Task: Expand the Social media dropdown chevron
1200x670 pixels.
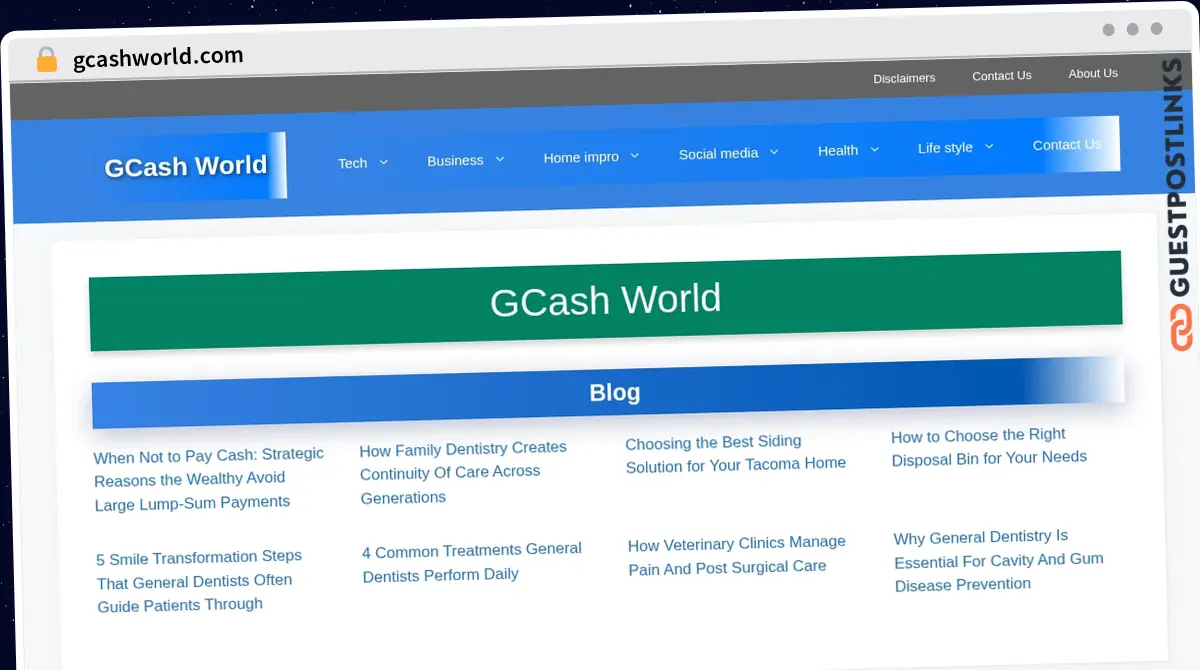Action: [773, 152]
